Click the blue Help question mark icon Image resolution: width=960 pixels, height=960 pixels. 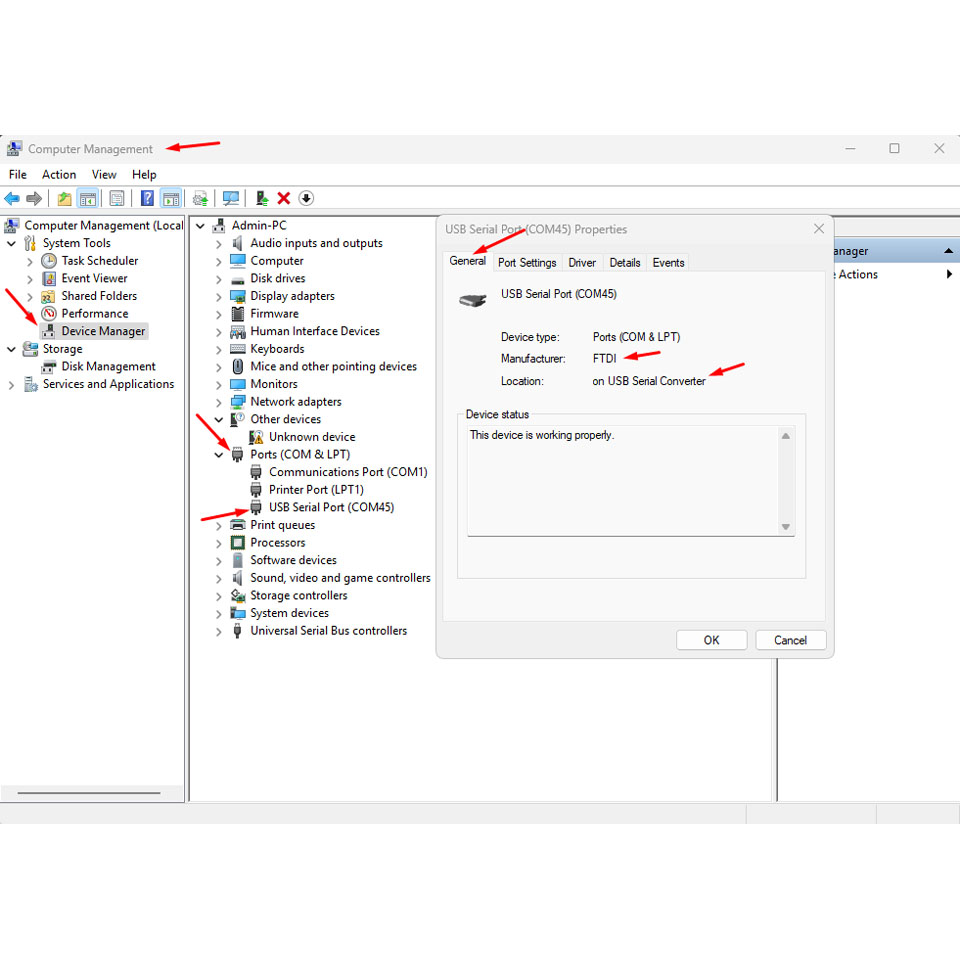(x=147, y=198)
